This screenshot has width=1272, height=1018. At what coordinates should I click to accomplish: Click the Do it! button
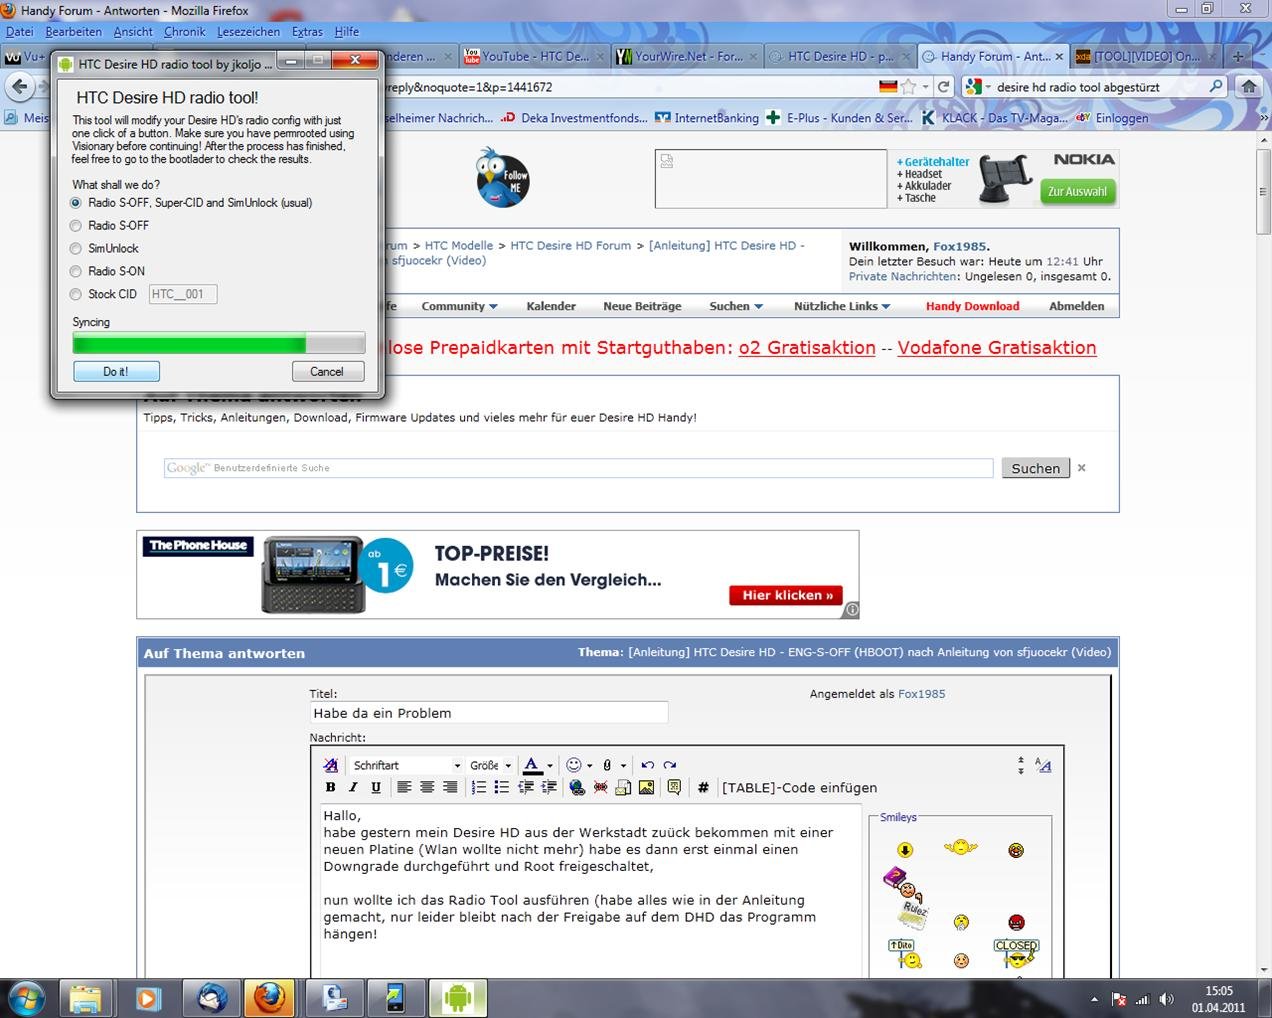coord(116,371)
